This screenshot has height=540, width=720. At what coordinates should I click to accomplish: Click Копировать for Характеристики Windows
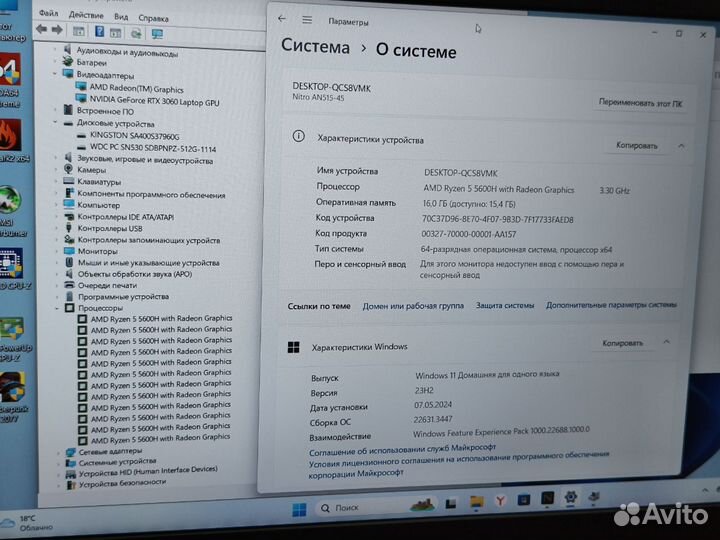click(622, 343)
